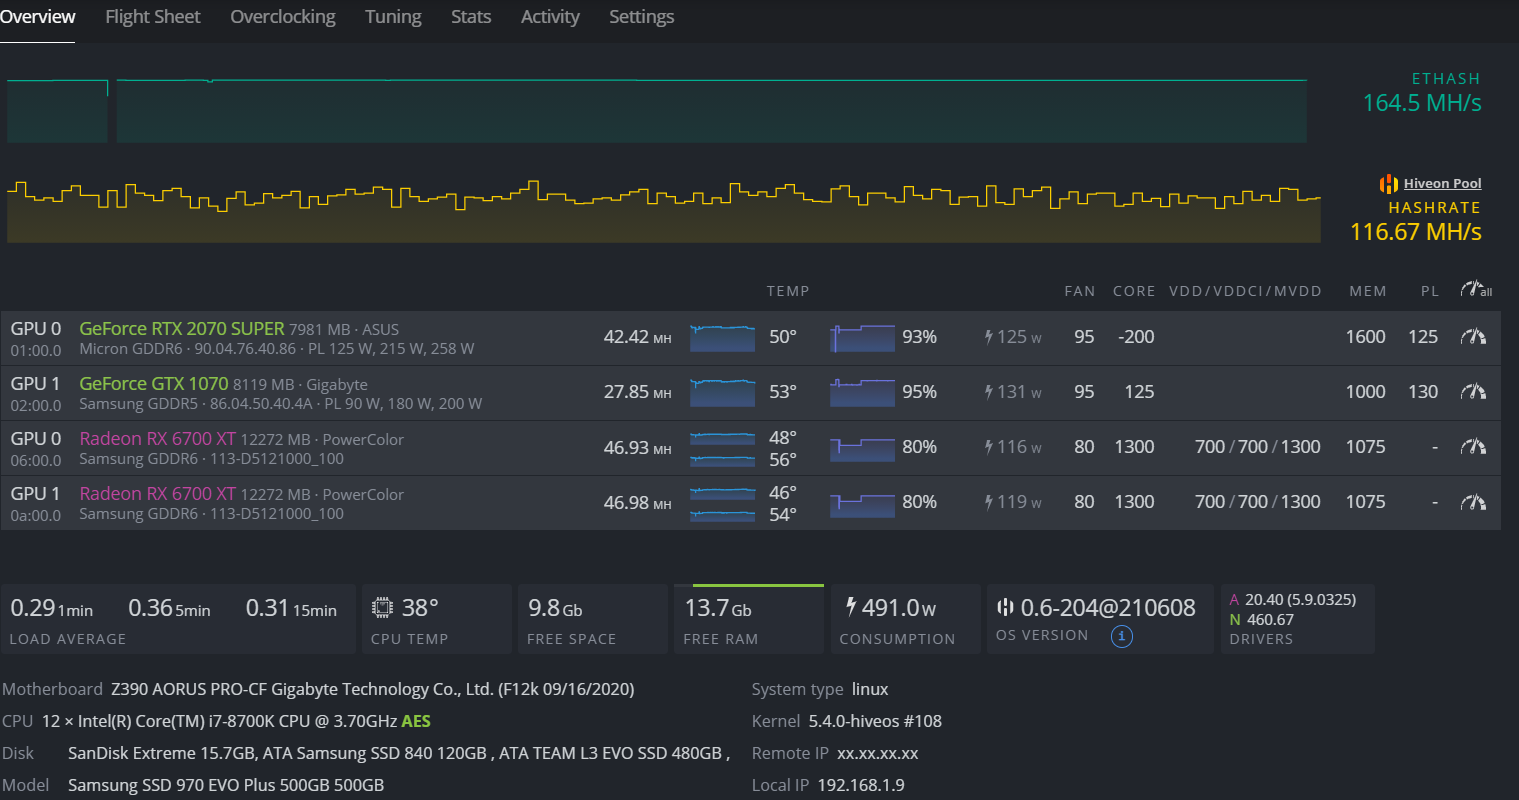Click the power bolt icon beside 125 w
Screen dimensions: 1519x800
988,337
